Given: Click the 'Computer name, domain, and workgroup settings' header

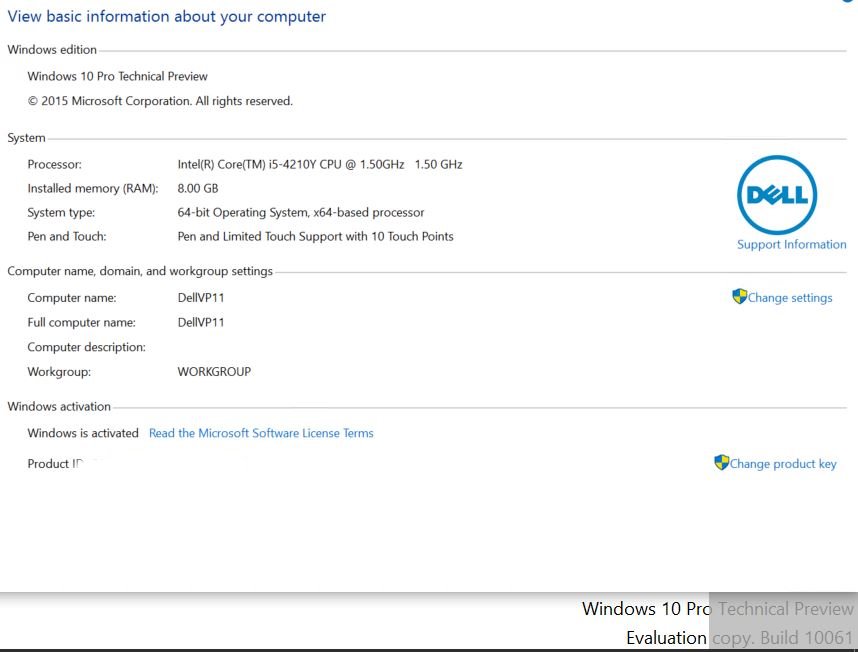Looking at the screenshot, I should (x=140, y=272).
